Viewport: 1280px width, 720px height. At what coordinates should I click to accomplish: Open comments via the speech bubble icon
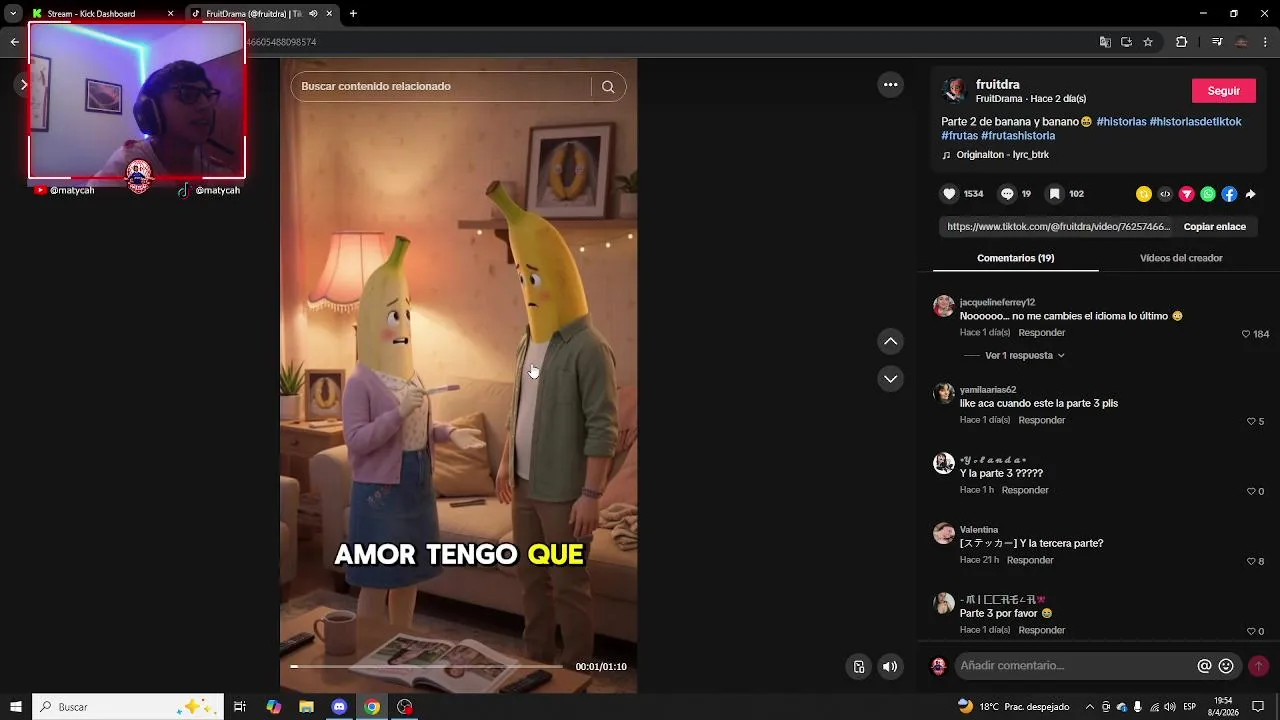tap(1007, 194)
